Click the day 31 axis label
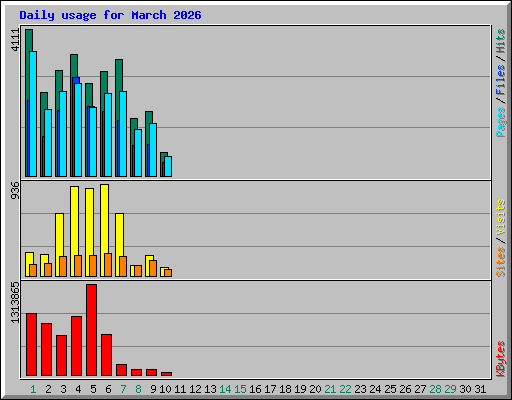512x400 pixels. point(480,389)
